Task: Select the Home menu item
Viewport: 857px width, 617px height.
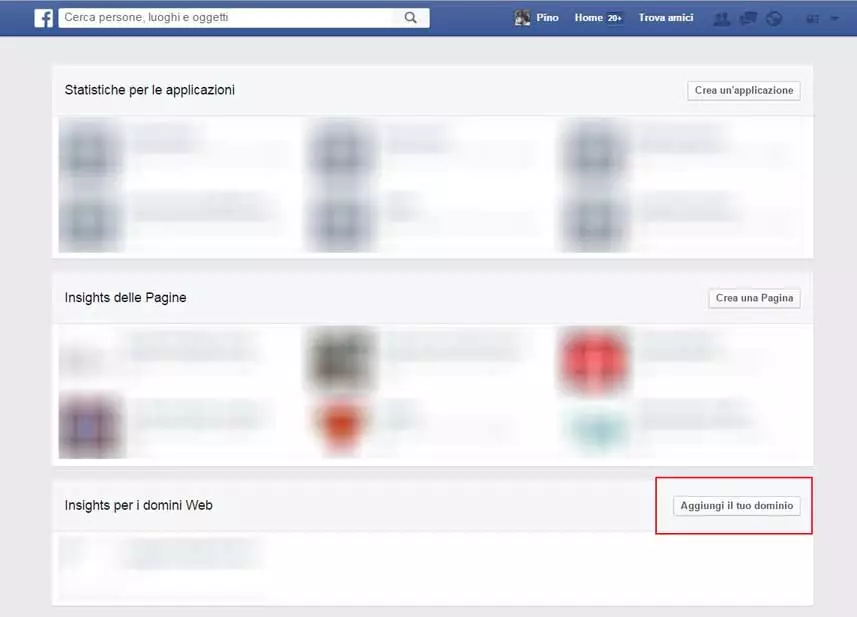Action: click(x=588, y=17)
